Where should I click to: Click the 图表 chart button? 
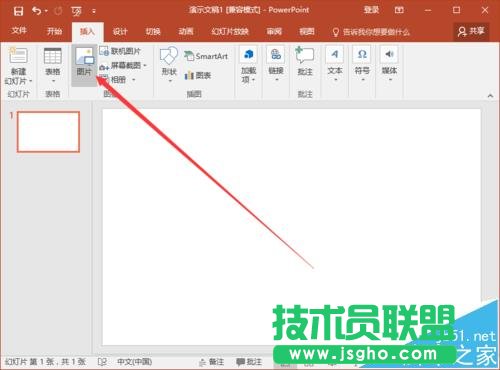198,75
